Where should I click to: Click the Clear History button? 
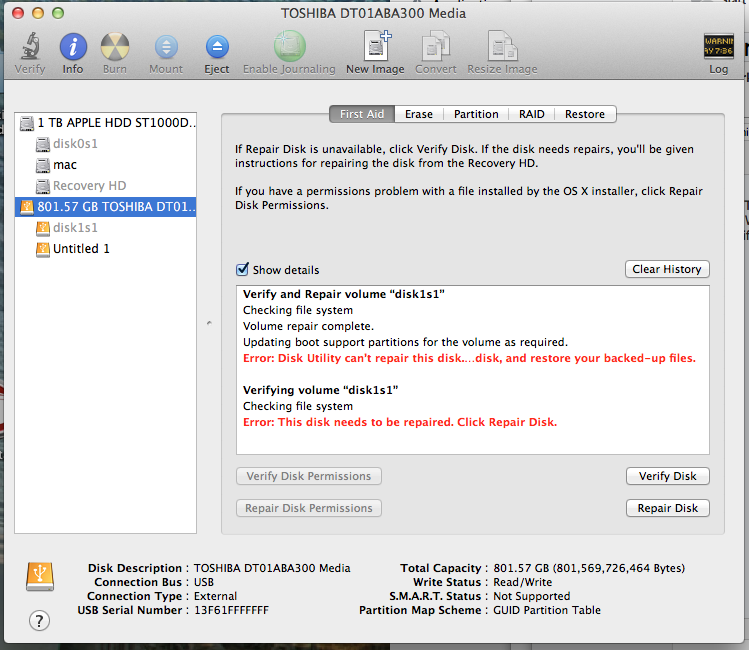click(x=667, y=269)
